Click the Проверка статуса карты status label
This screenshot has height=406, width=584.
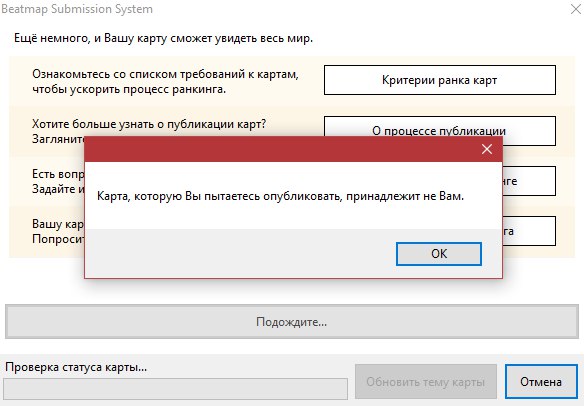(76, 367)
